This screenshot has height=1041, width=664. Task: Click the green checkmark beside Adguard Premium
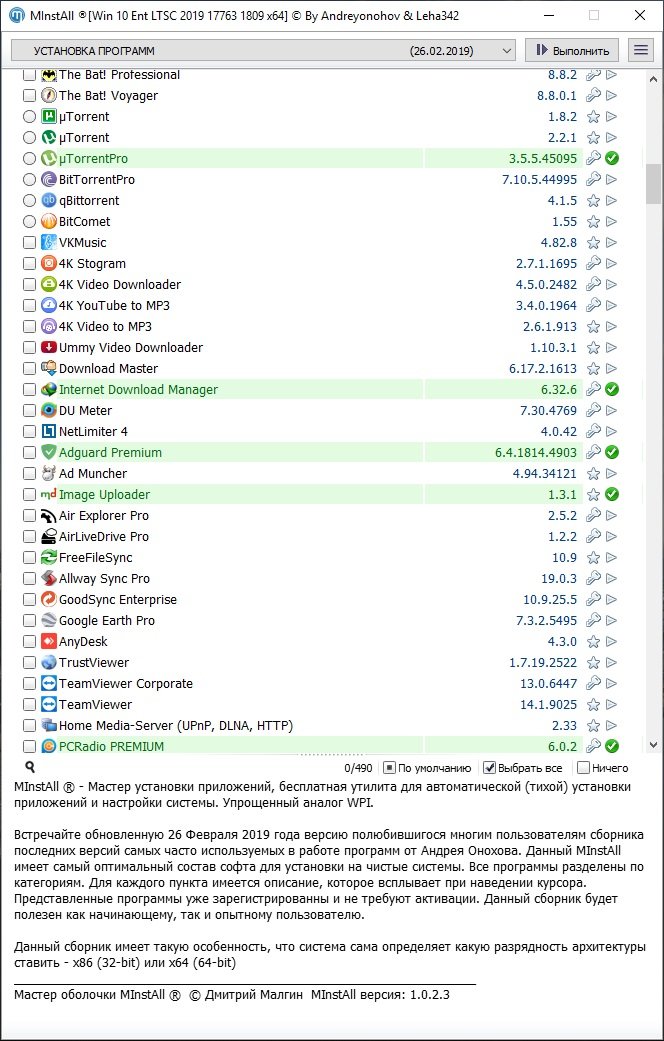[612, 452]
